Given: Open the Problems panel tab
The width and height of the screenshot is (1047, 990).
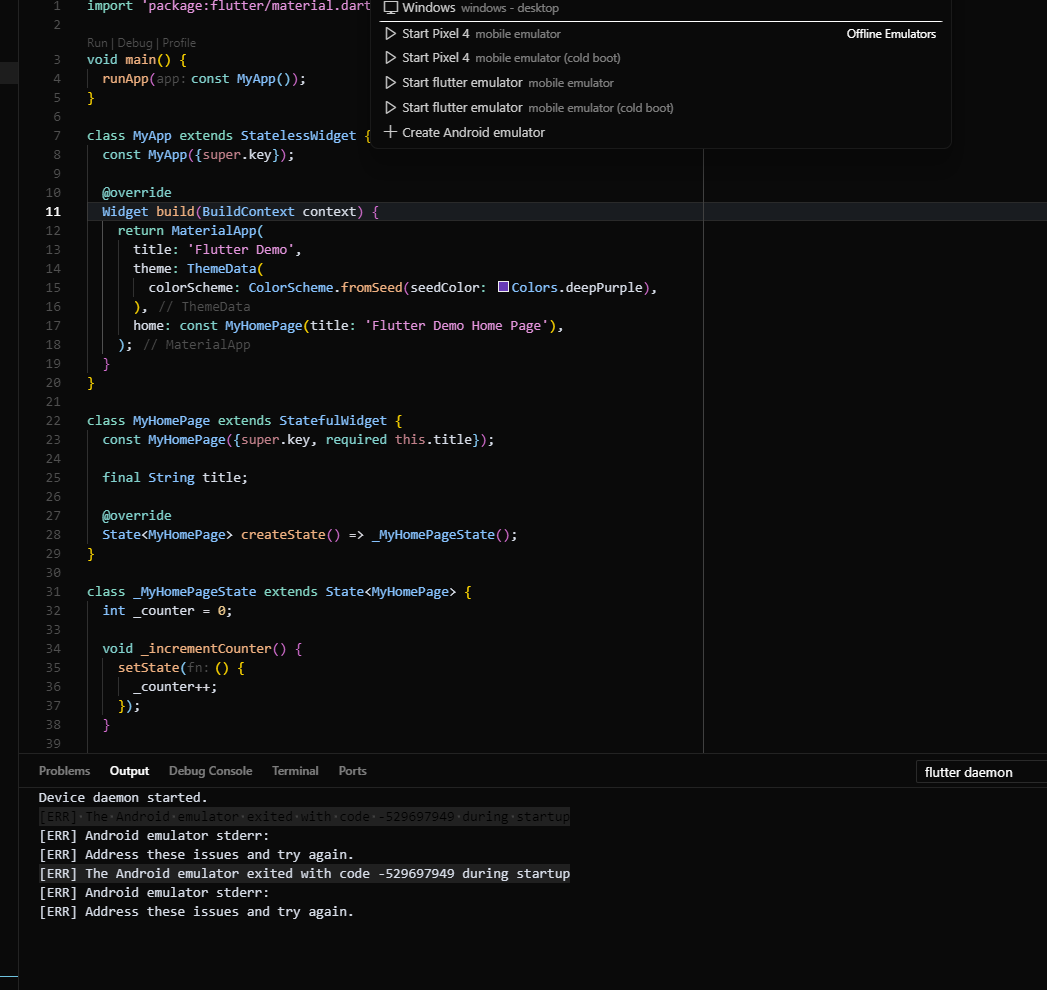Looking at the screenshot, I should [64, 771].
